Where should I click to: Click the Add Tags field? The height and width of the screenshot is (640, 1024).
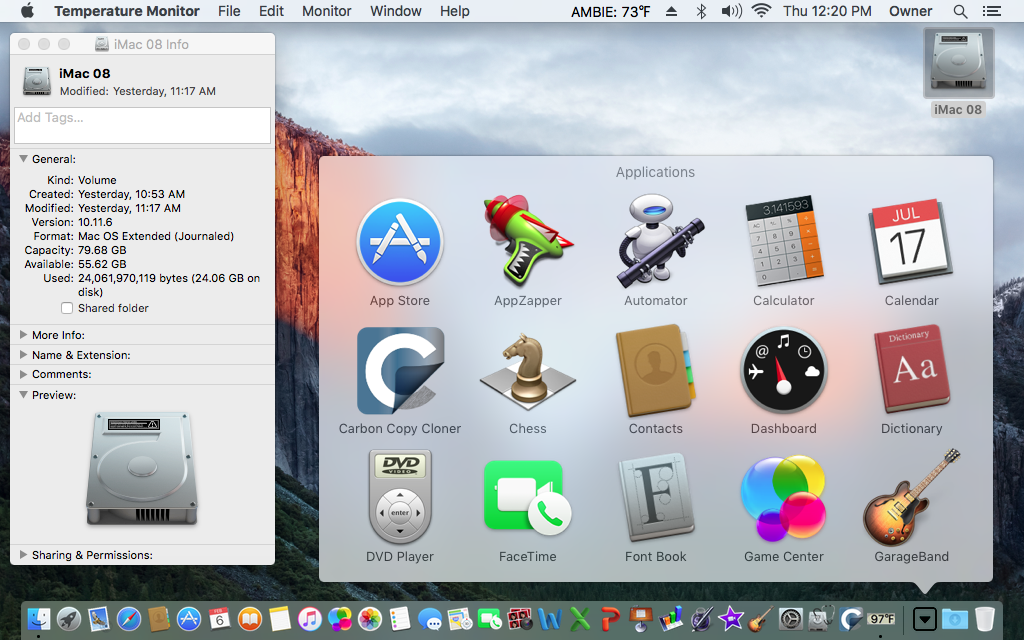point(142,125)
